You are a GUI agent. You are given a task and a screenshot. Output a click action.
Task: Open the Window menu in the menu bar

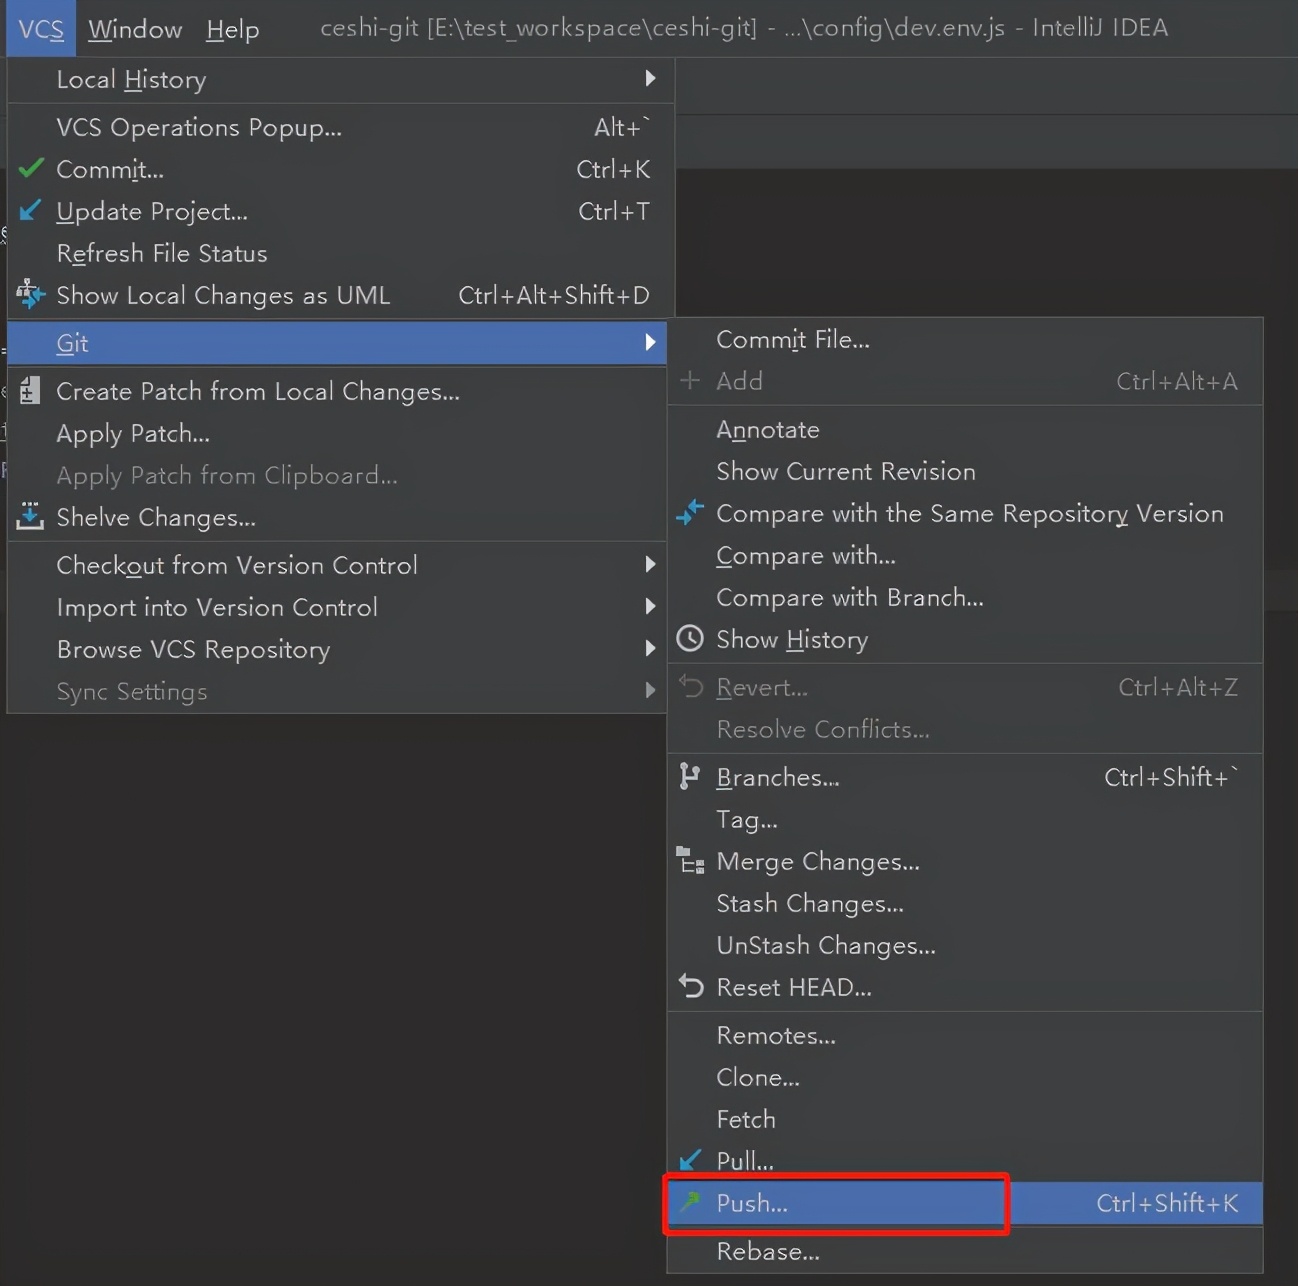135,29
